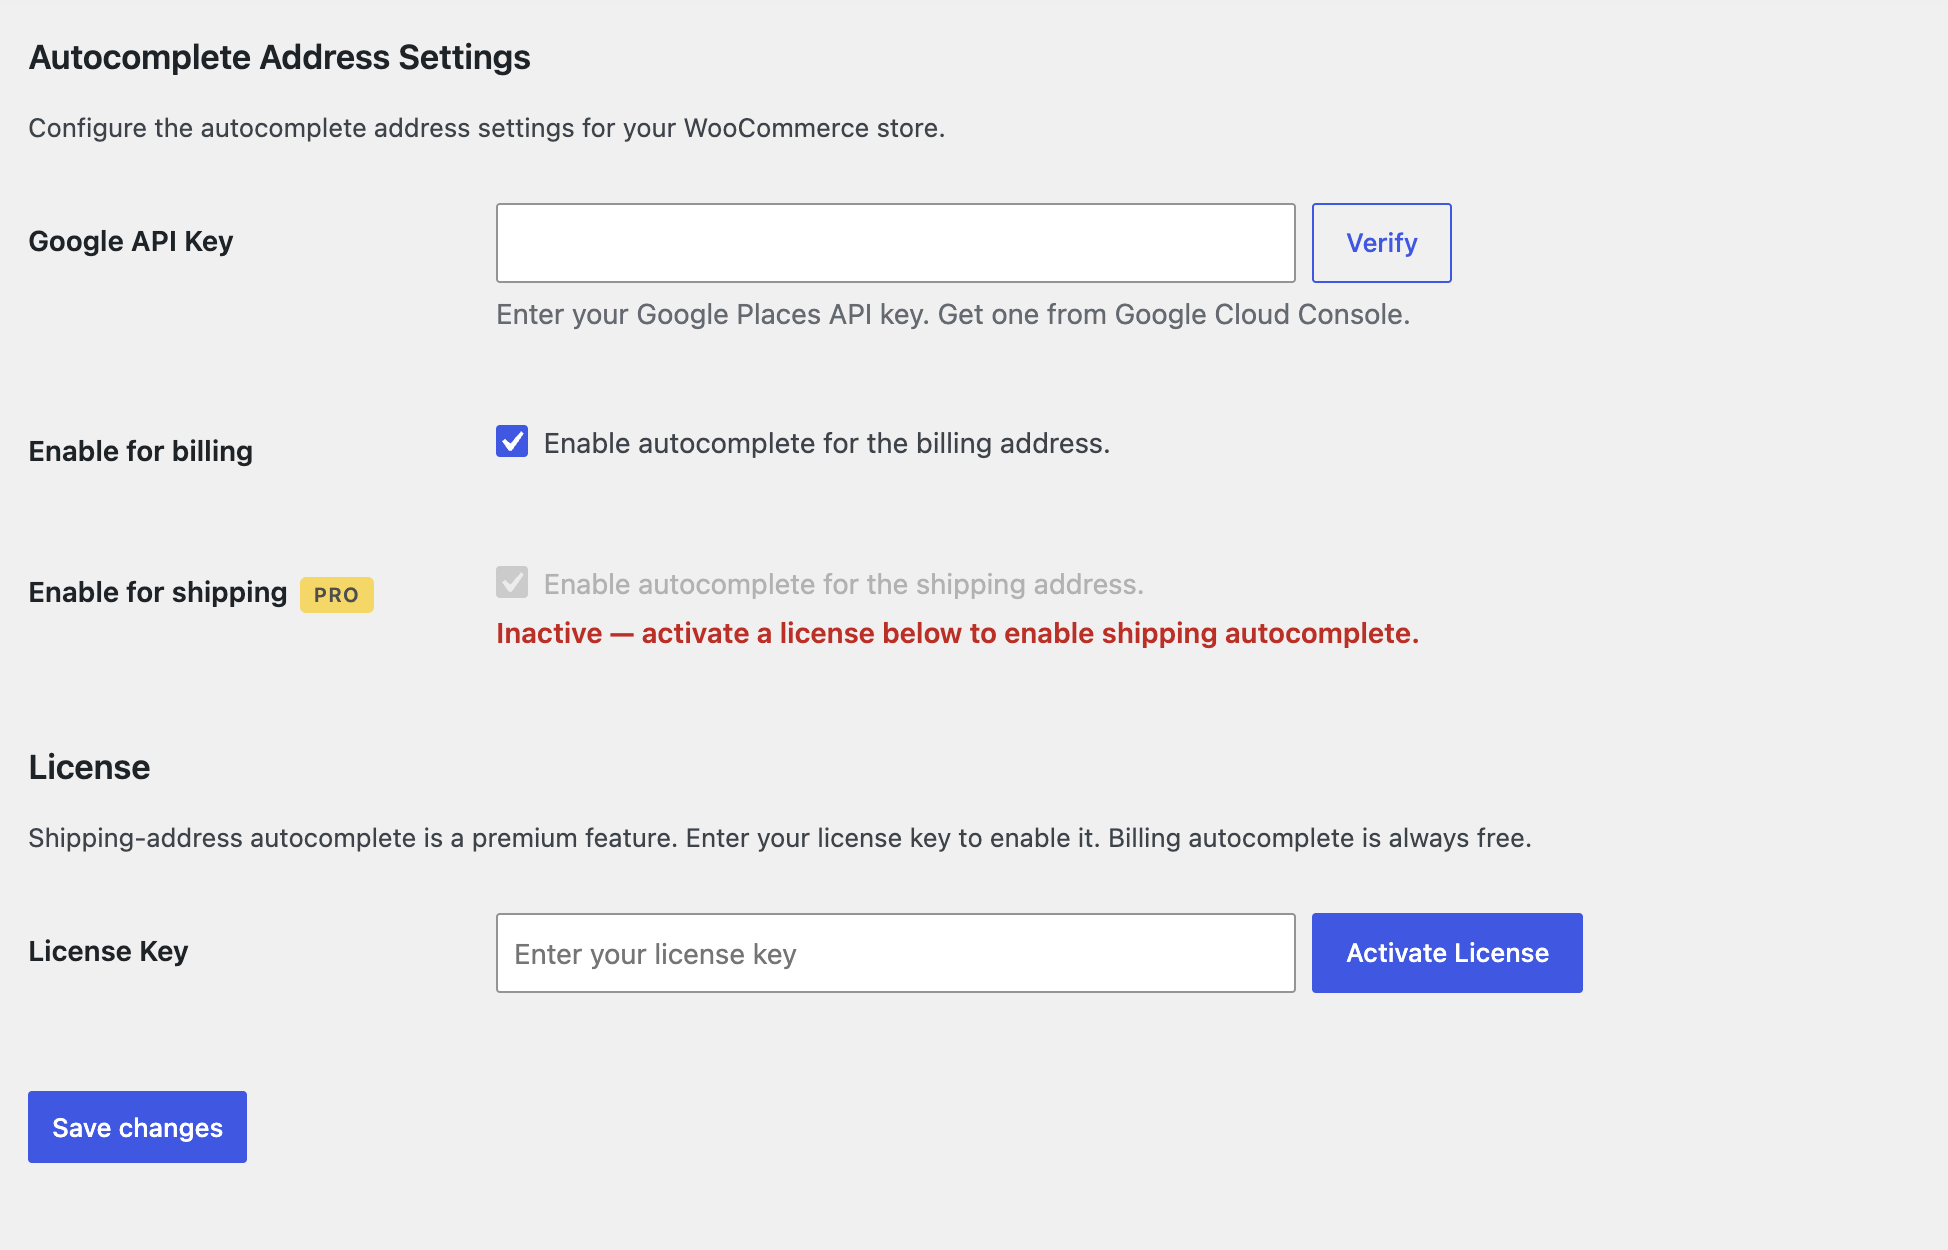Click the Verify button
Image resolution: width=1948 pixels, height=1250 pixels.
coord(1381,243)
